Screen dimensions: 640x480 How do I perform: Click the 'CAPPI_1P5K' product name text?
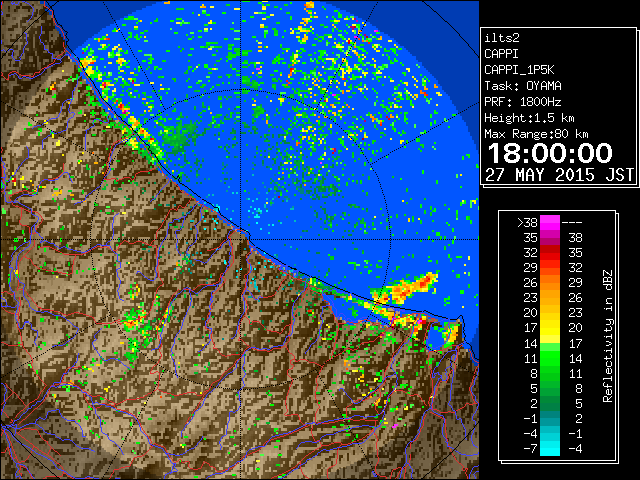click(x=519, y=70)
